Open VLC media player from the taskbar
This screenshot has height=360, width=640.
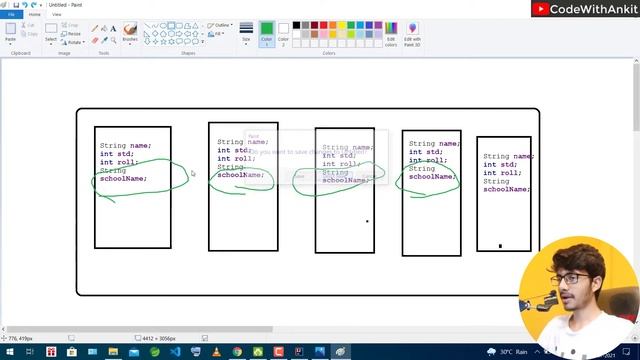coord(216,351)
